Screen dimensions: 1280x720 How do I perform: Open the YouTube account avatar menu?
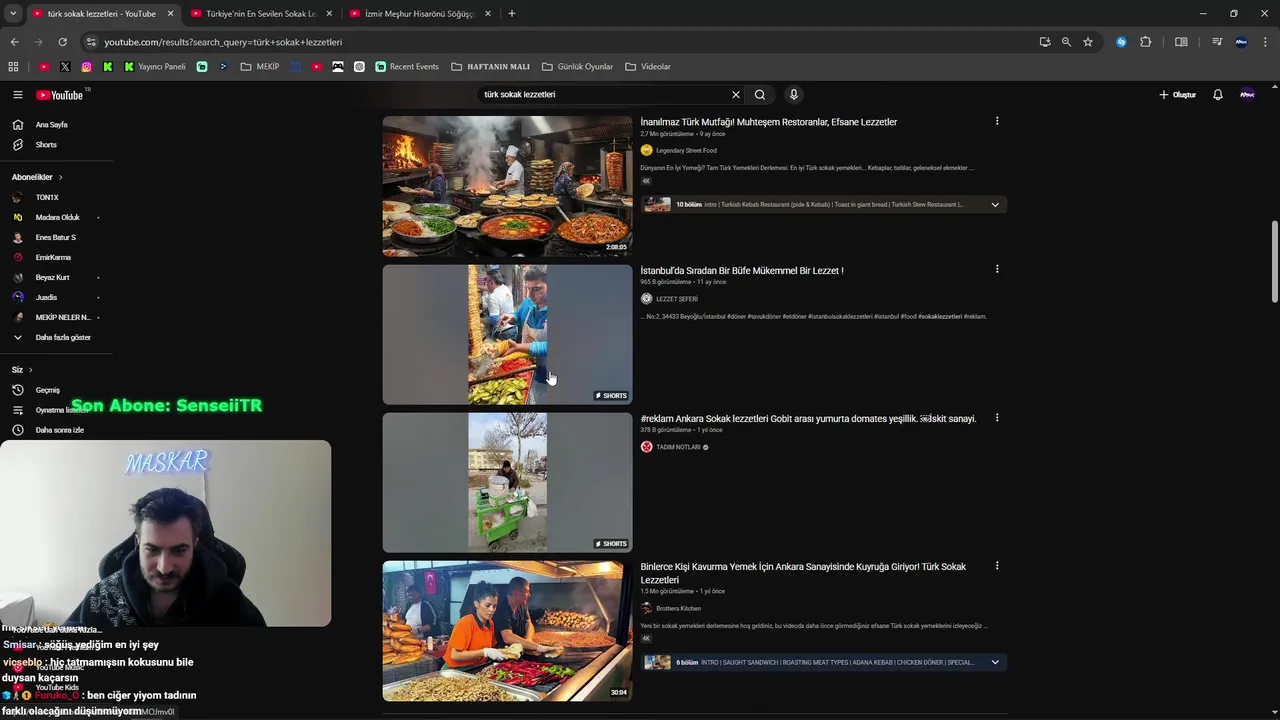tap(1247, 95)
